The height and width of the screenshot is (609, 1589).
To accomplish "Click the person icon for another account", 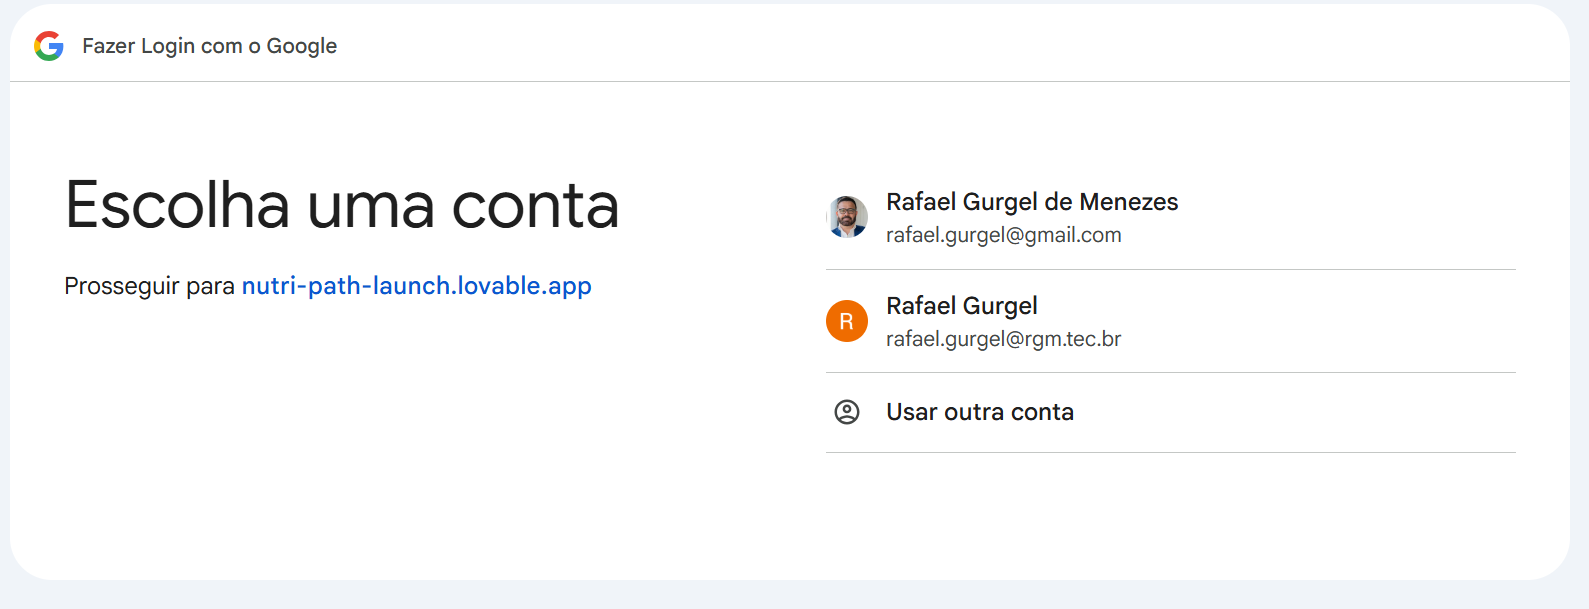I will pyautogui.click(x=847, y=412).
